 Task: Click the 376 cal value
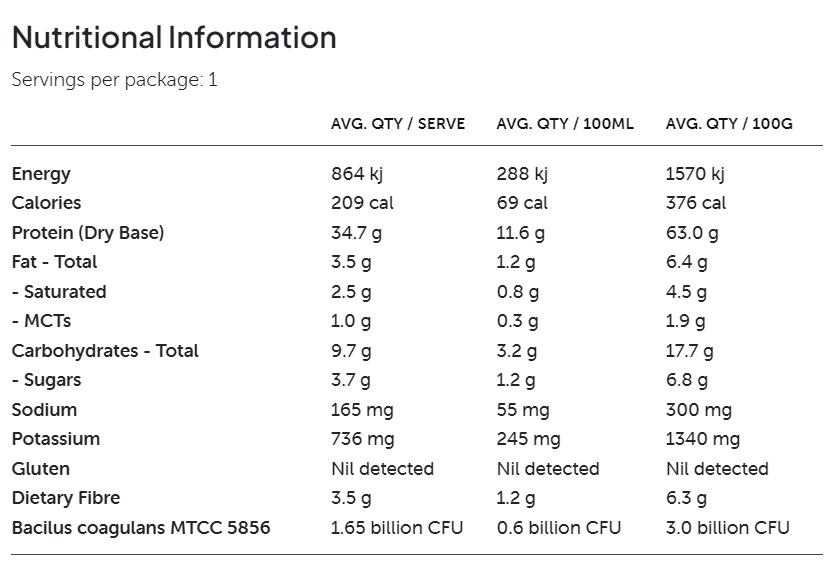tap(696, 203)
